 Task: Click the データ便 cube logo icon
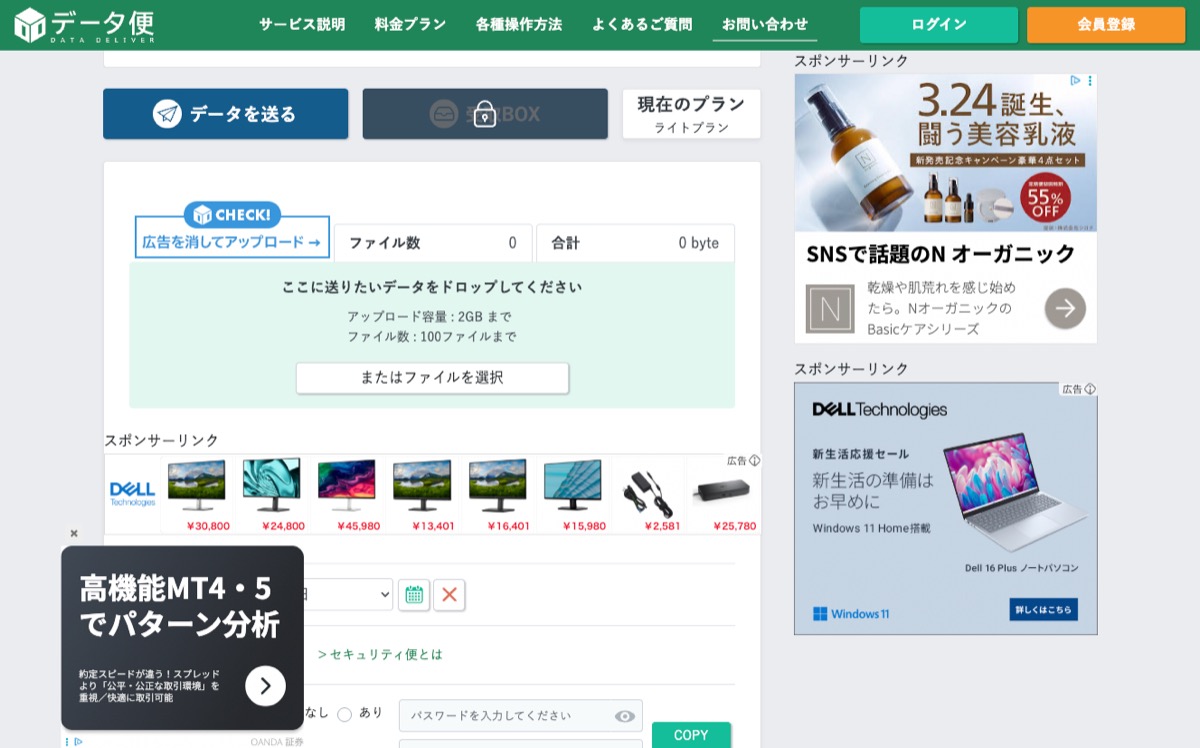click(x=32, y=24)
